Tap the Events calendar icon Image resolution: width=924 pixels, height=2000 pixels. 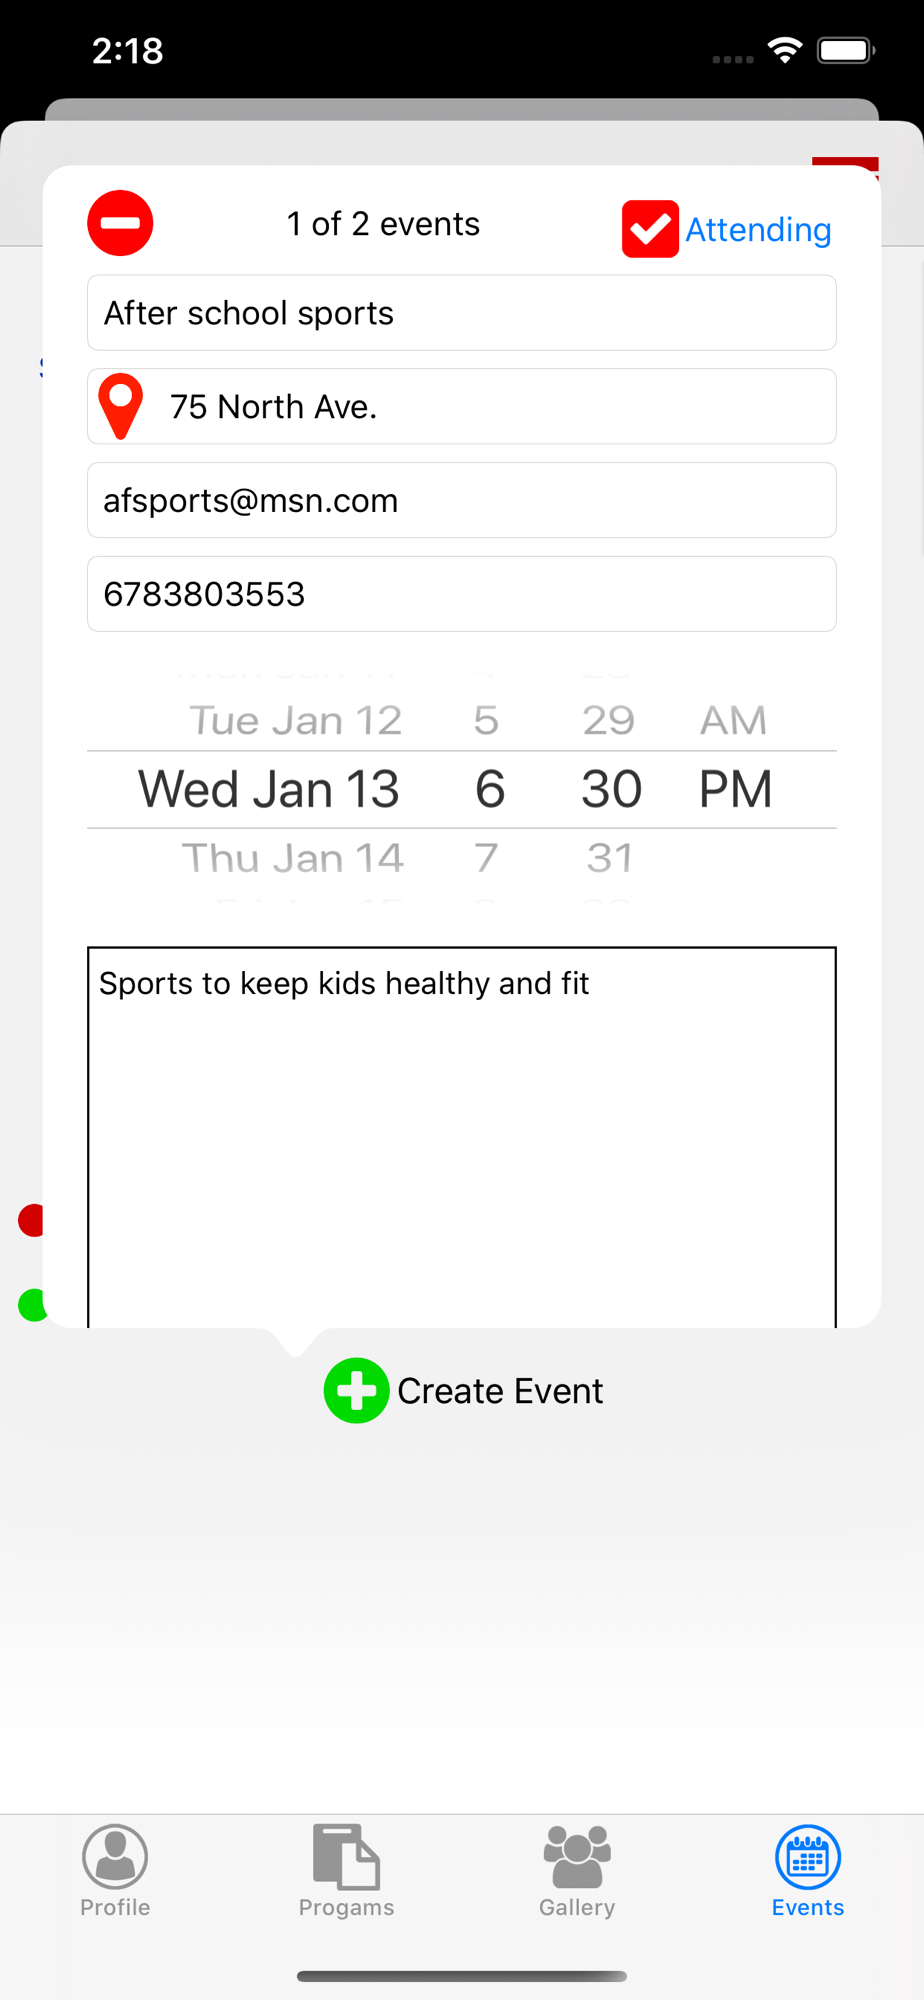[808, 1857]
